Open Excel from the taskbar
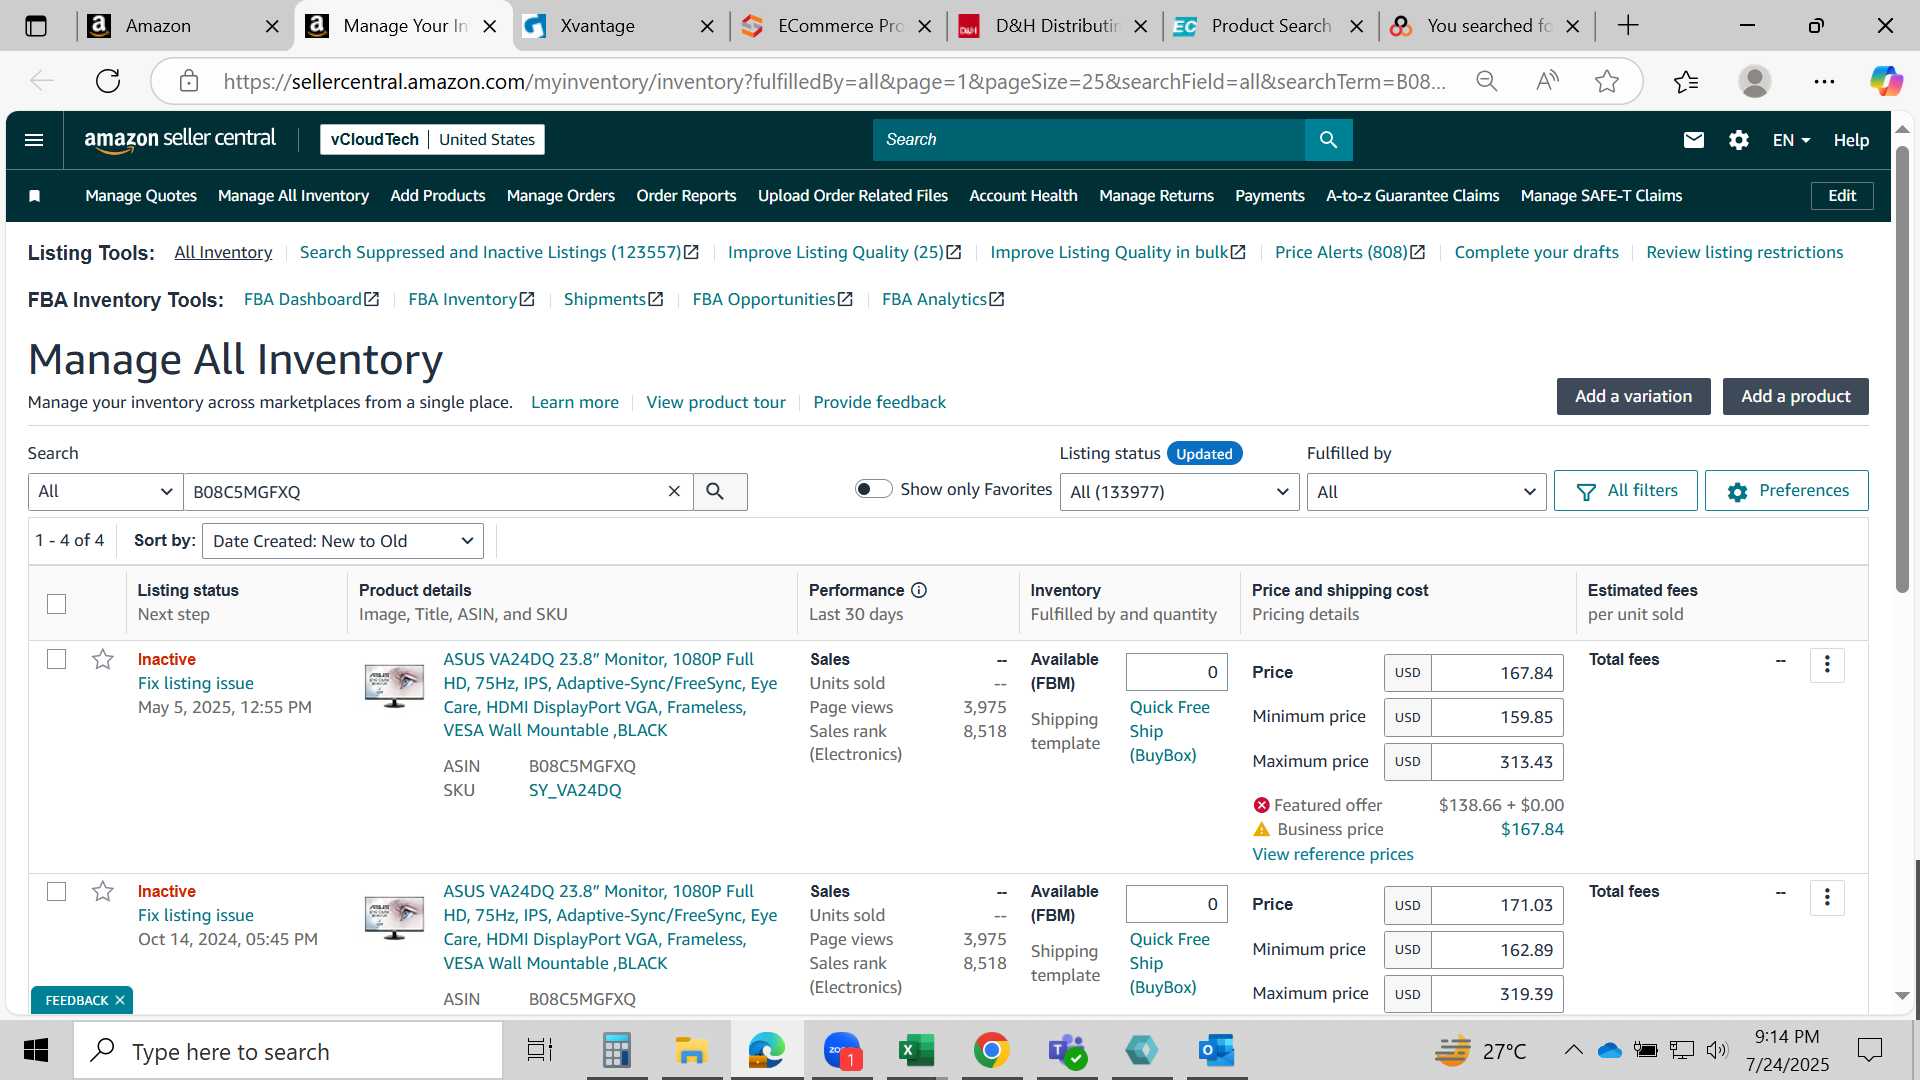Viewport: 1920px width, 1080px height. 916,1051
